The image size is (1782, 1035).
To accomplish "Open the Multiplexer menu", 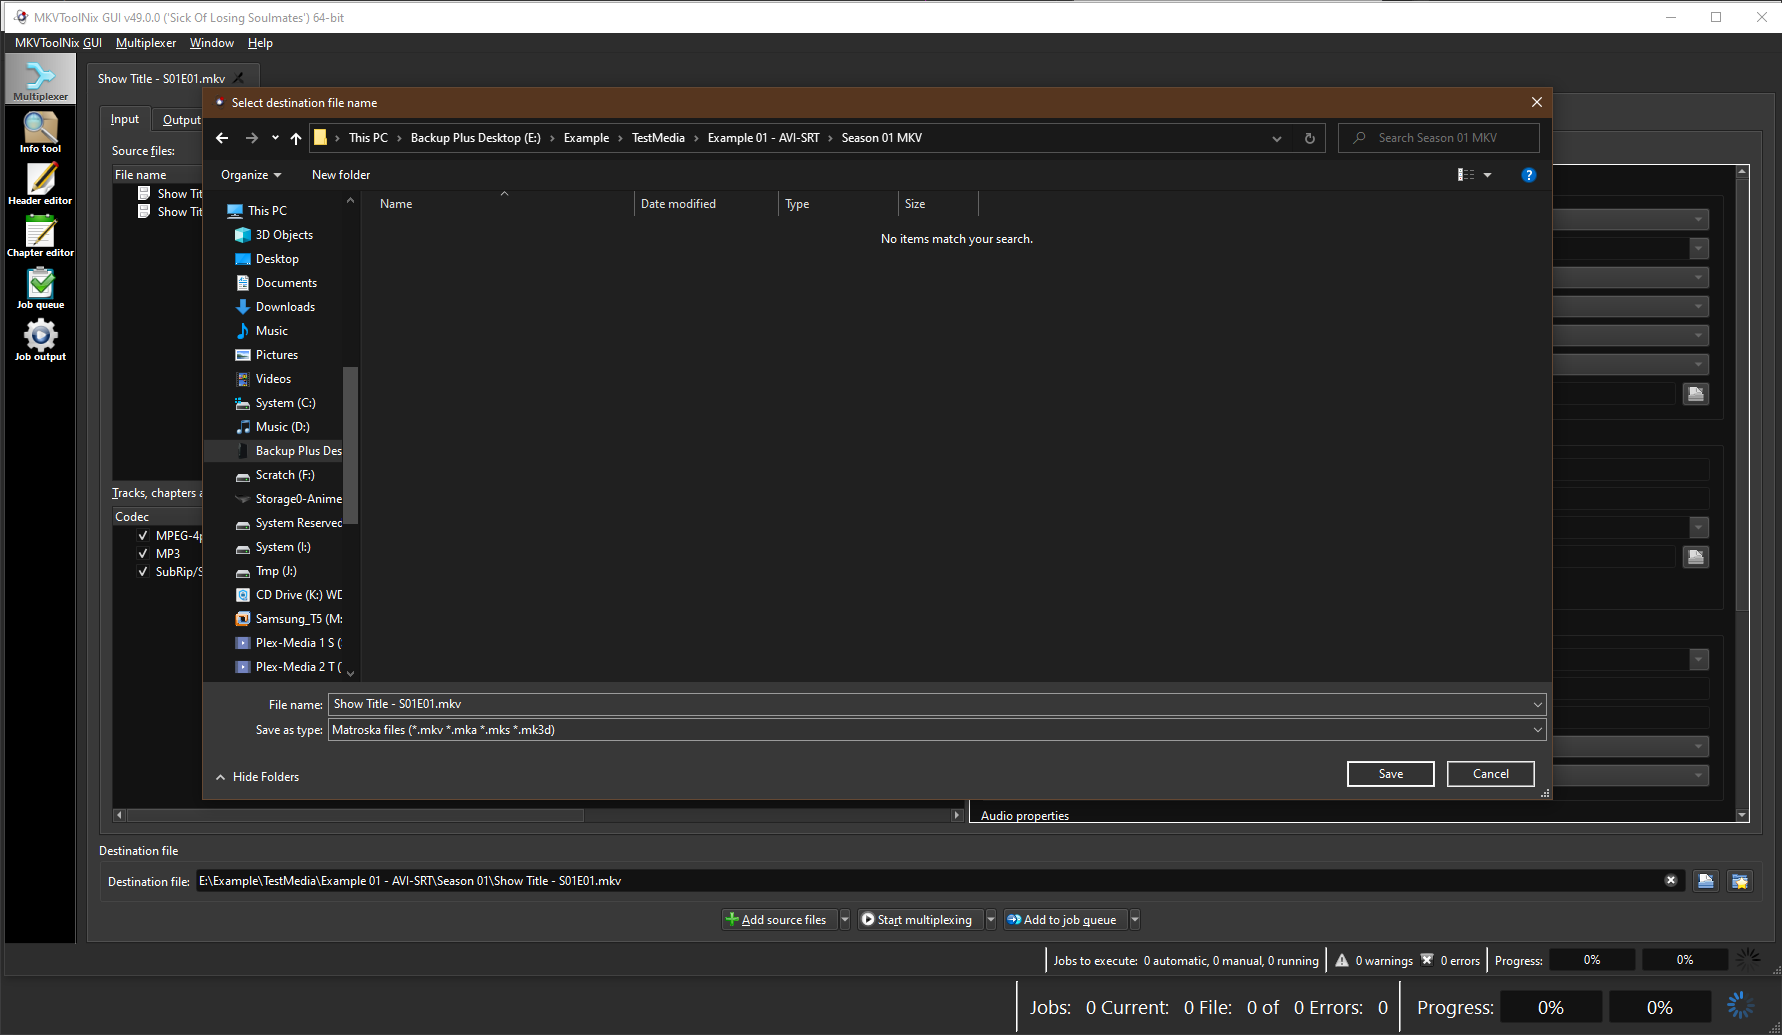I will [146, 42].
